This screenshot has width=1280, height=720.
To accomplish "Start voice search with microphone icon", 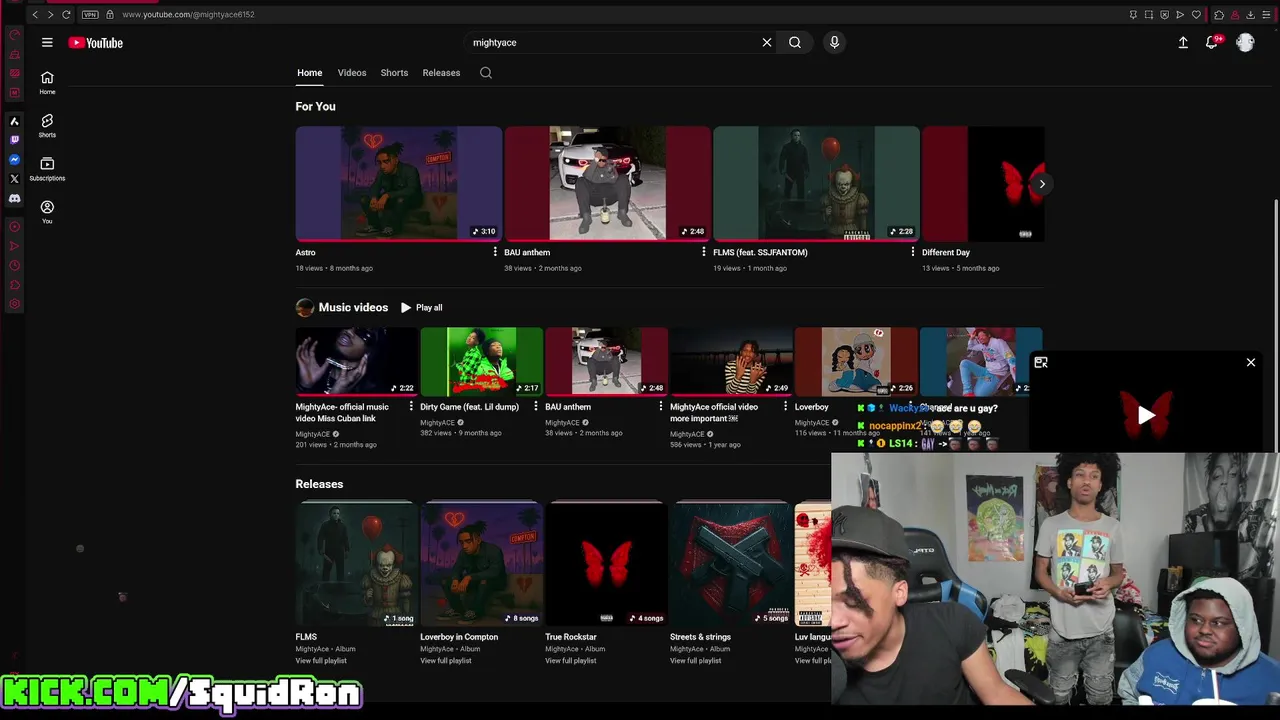I will [834, 42].
